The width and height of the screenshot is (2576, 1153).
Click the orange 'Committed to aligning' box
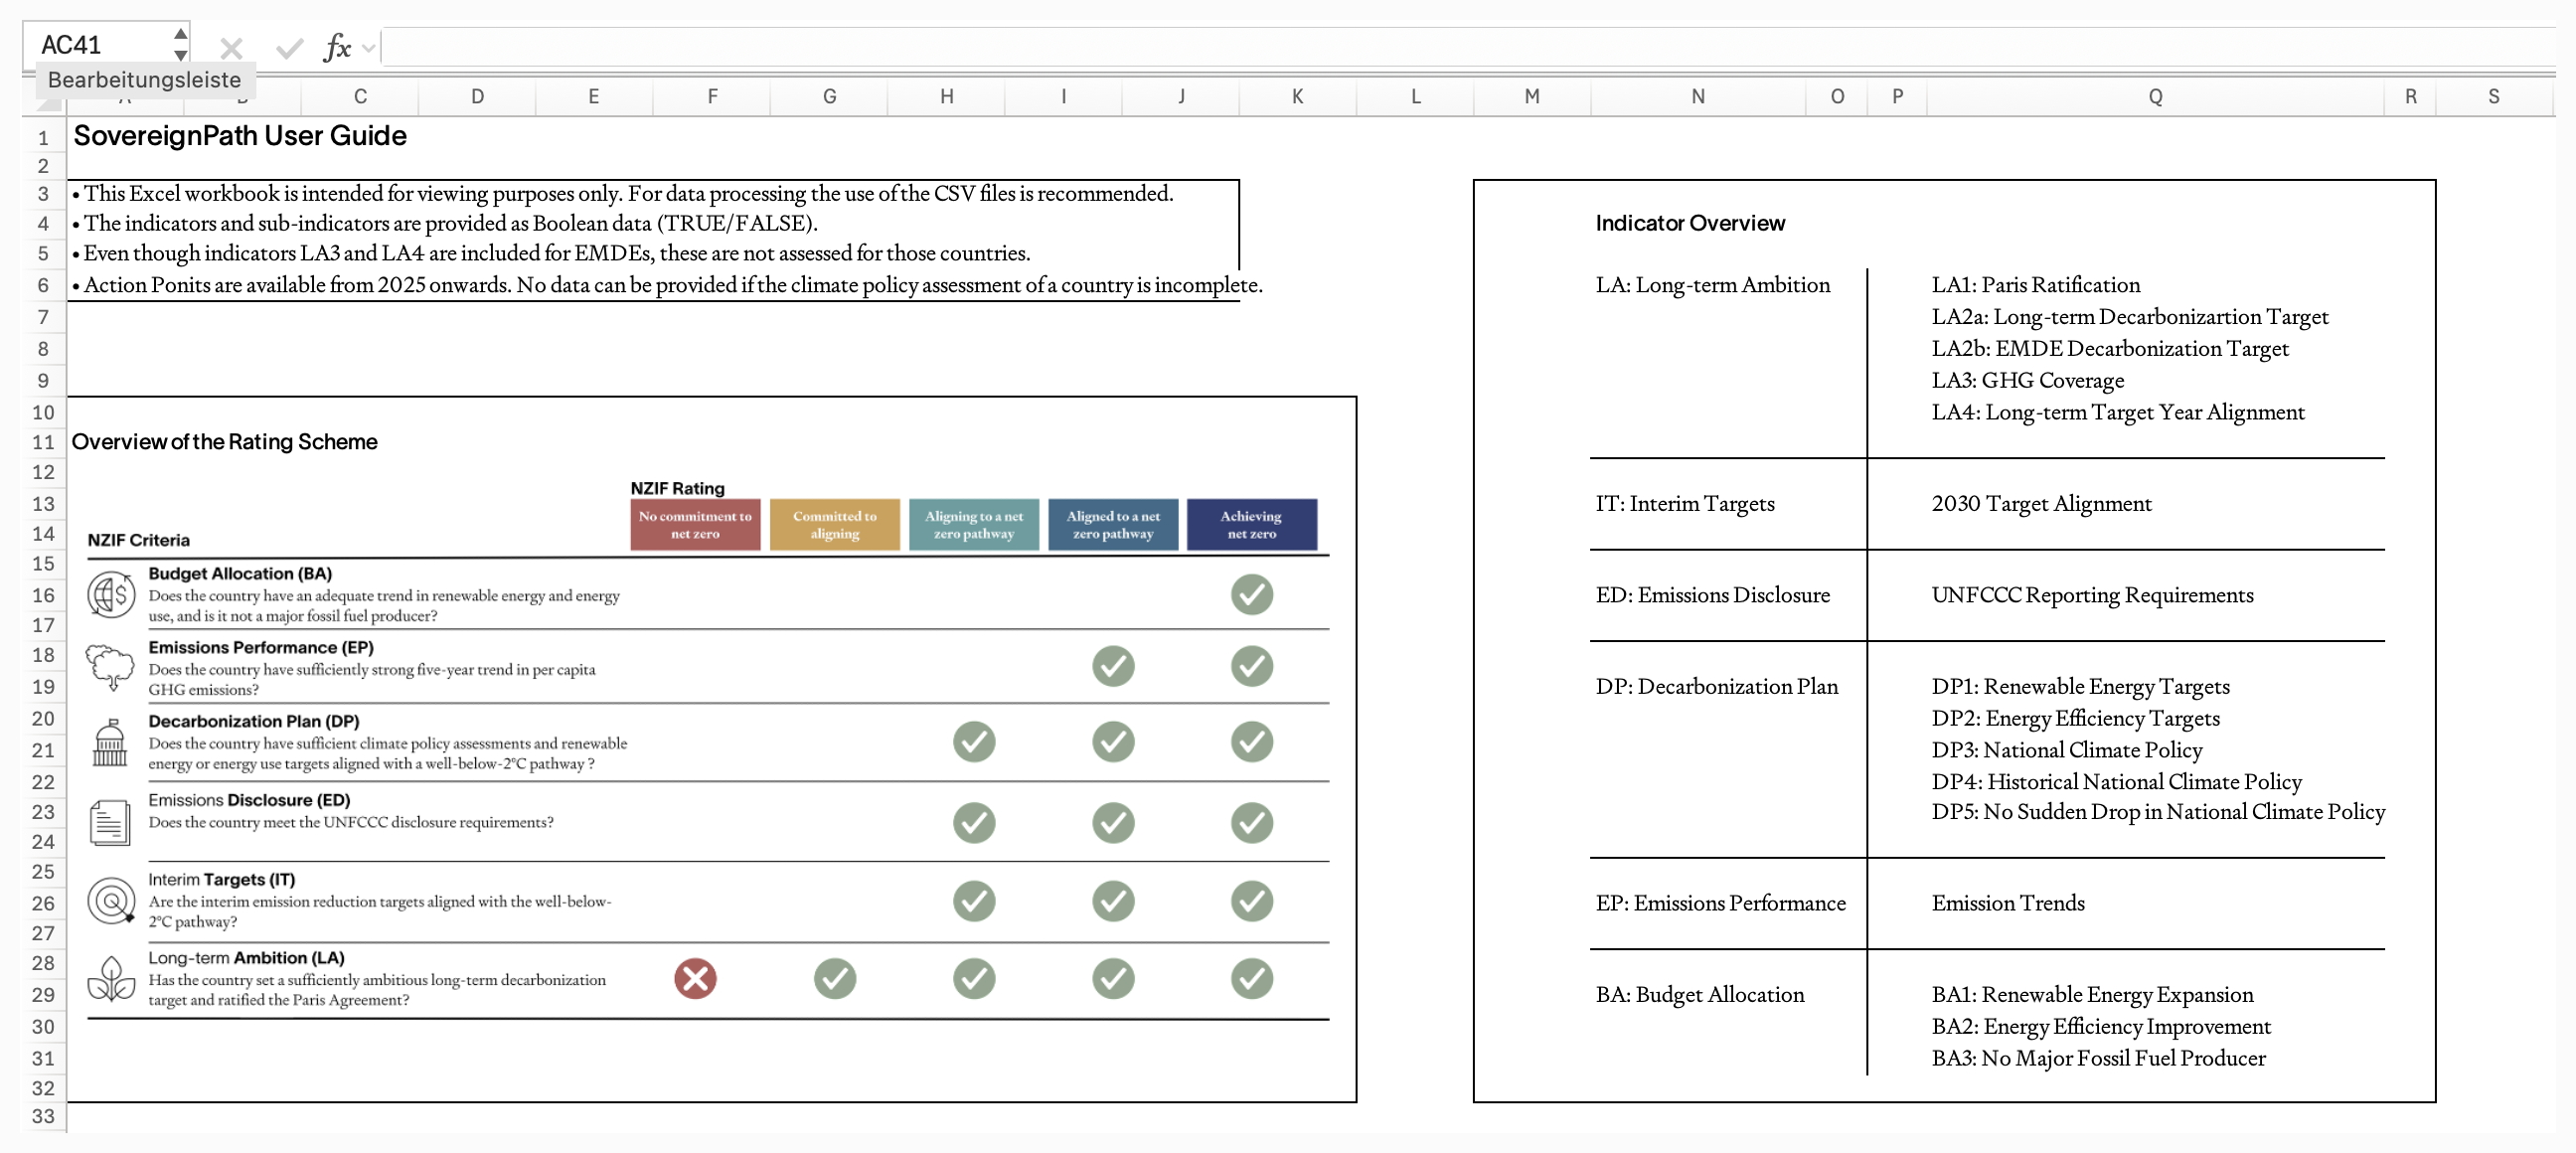(835, 525)
